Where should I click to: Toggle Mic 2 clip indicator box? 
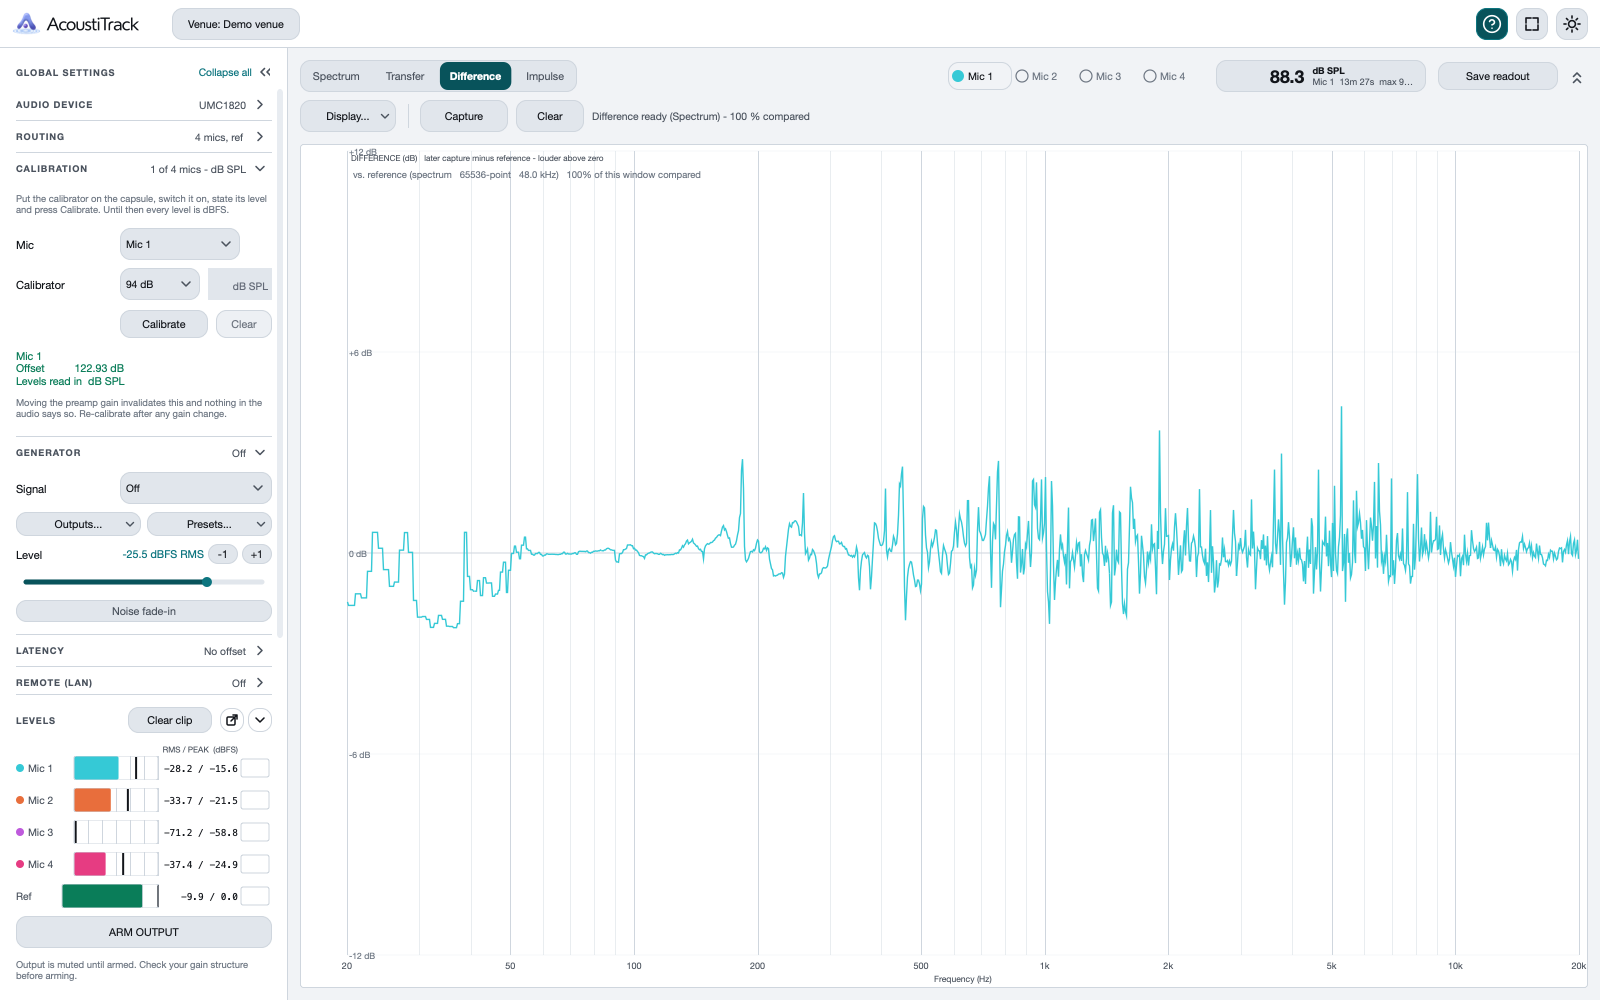coord(255,800)
